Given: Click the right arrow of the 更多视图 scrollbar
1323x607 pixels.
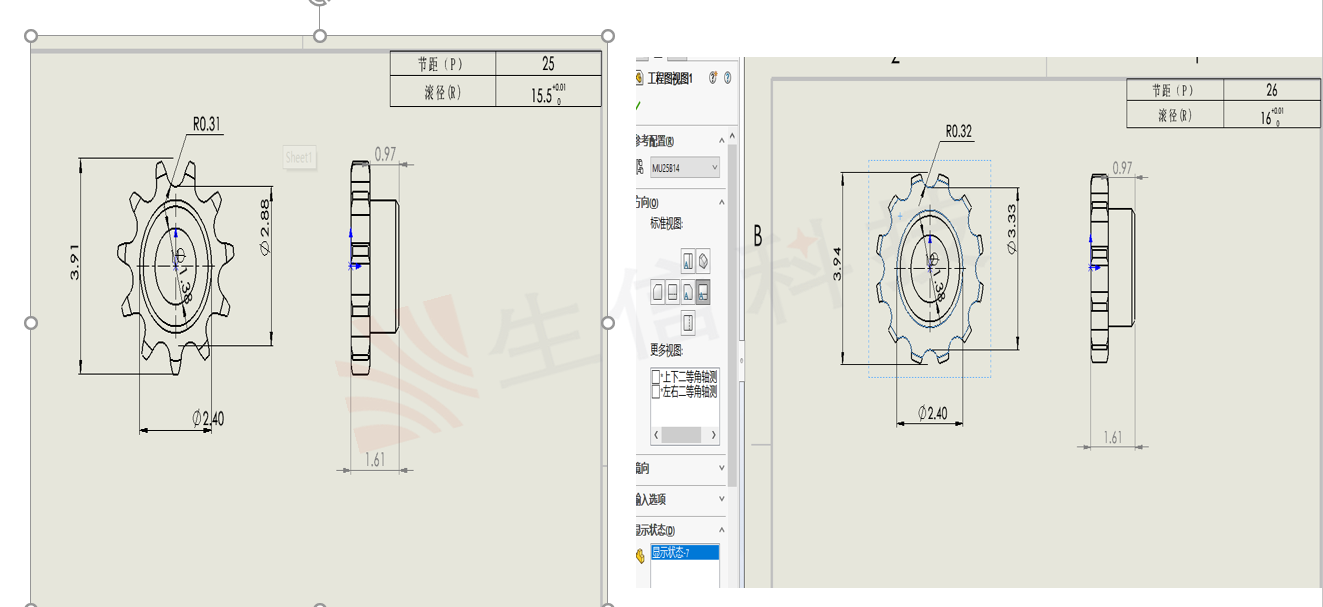Looking at the screenshot, I should pos(713,435).
